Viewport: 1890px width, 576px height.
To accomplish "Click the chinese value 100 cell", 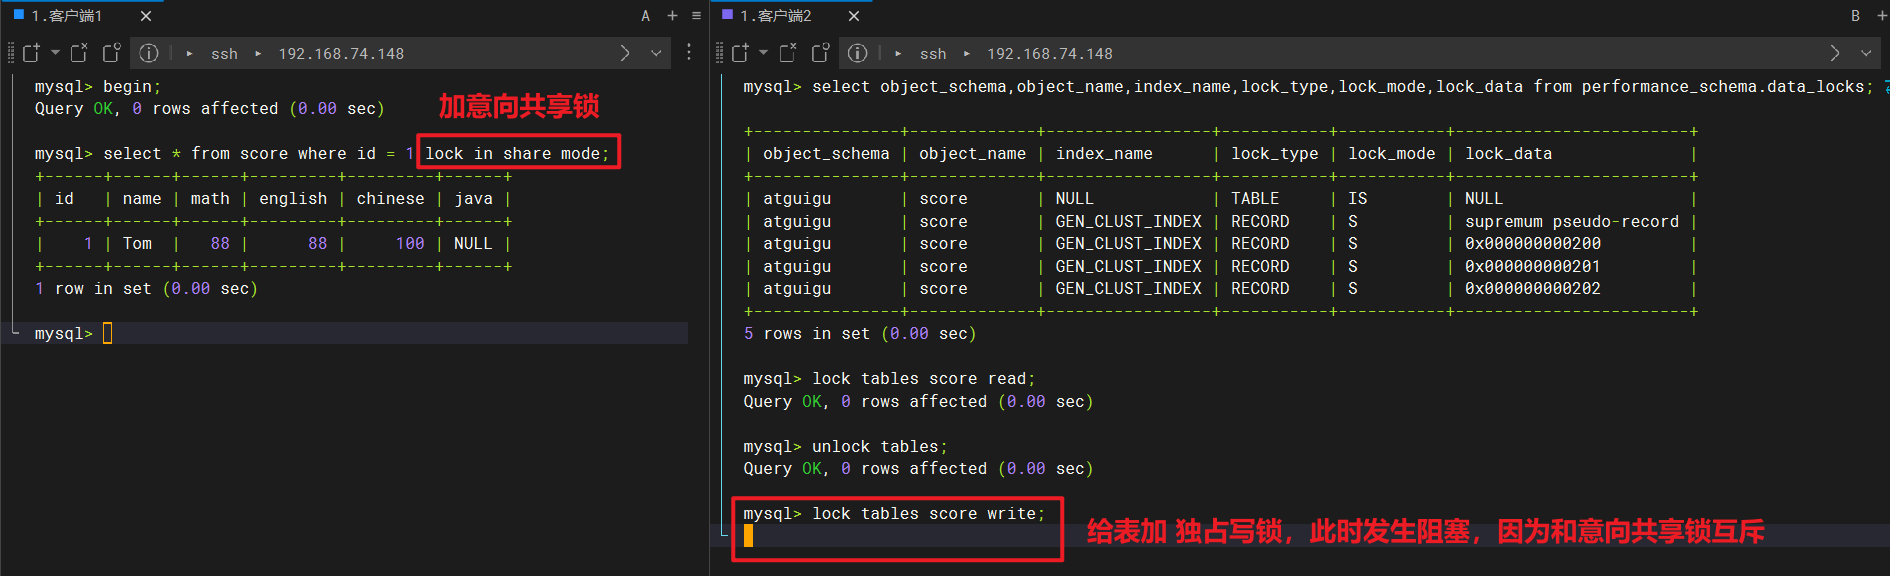I will (410, 243).
